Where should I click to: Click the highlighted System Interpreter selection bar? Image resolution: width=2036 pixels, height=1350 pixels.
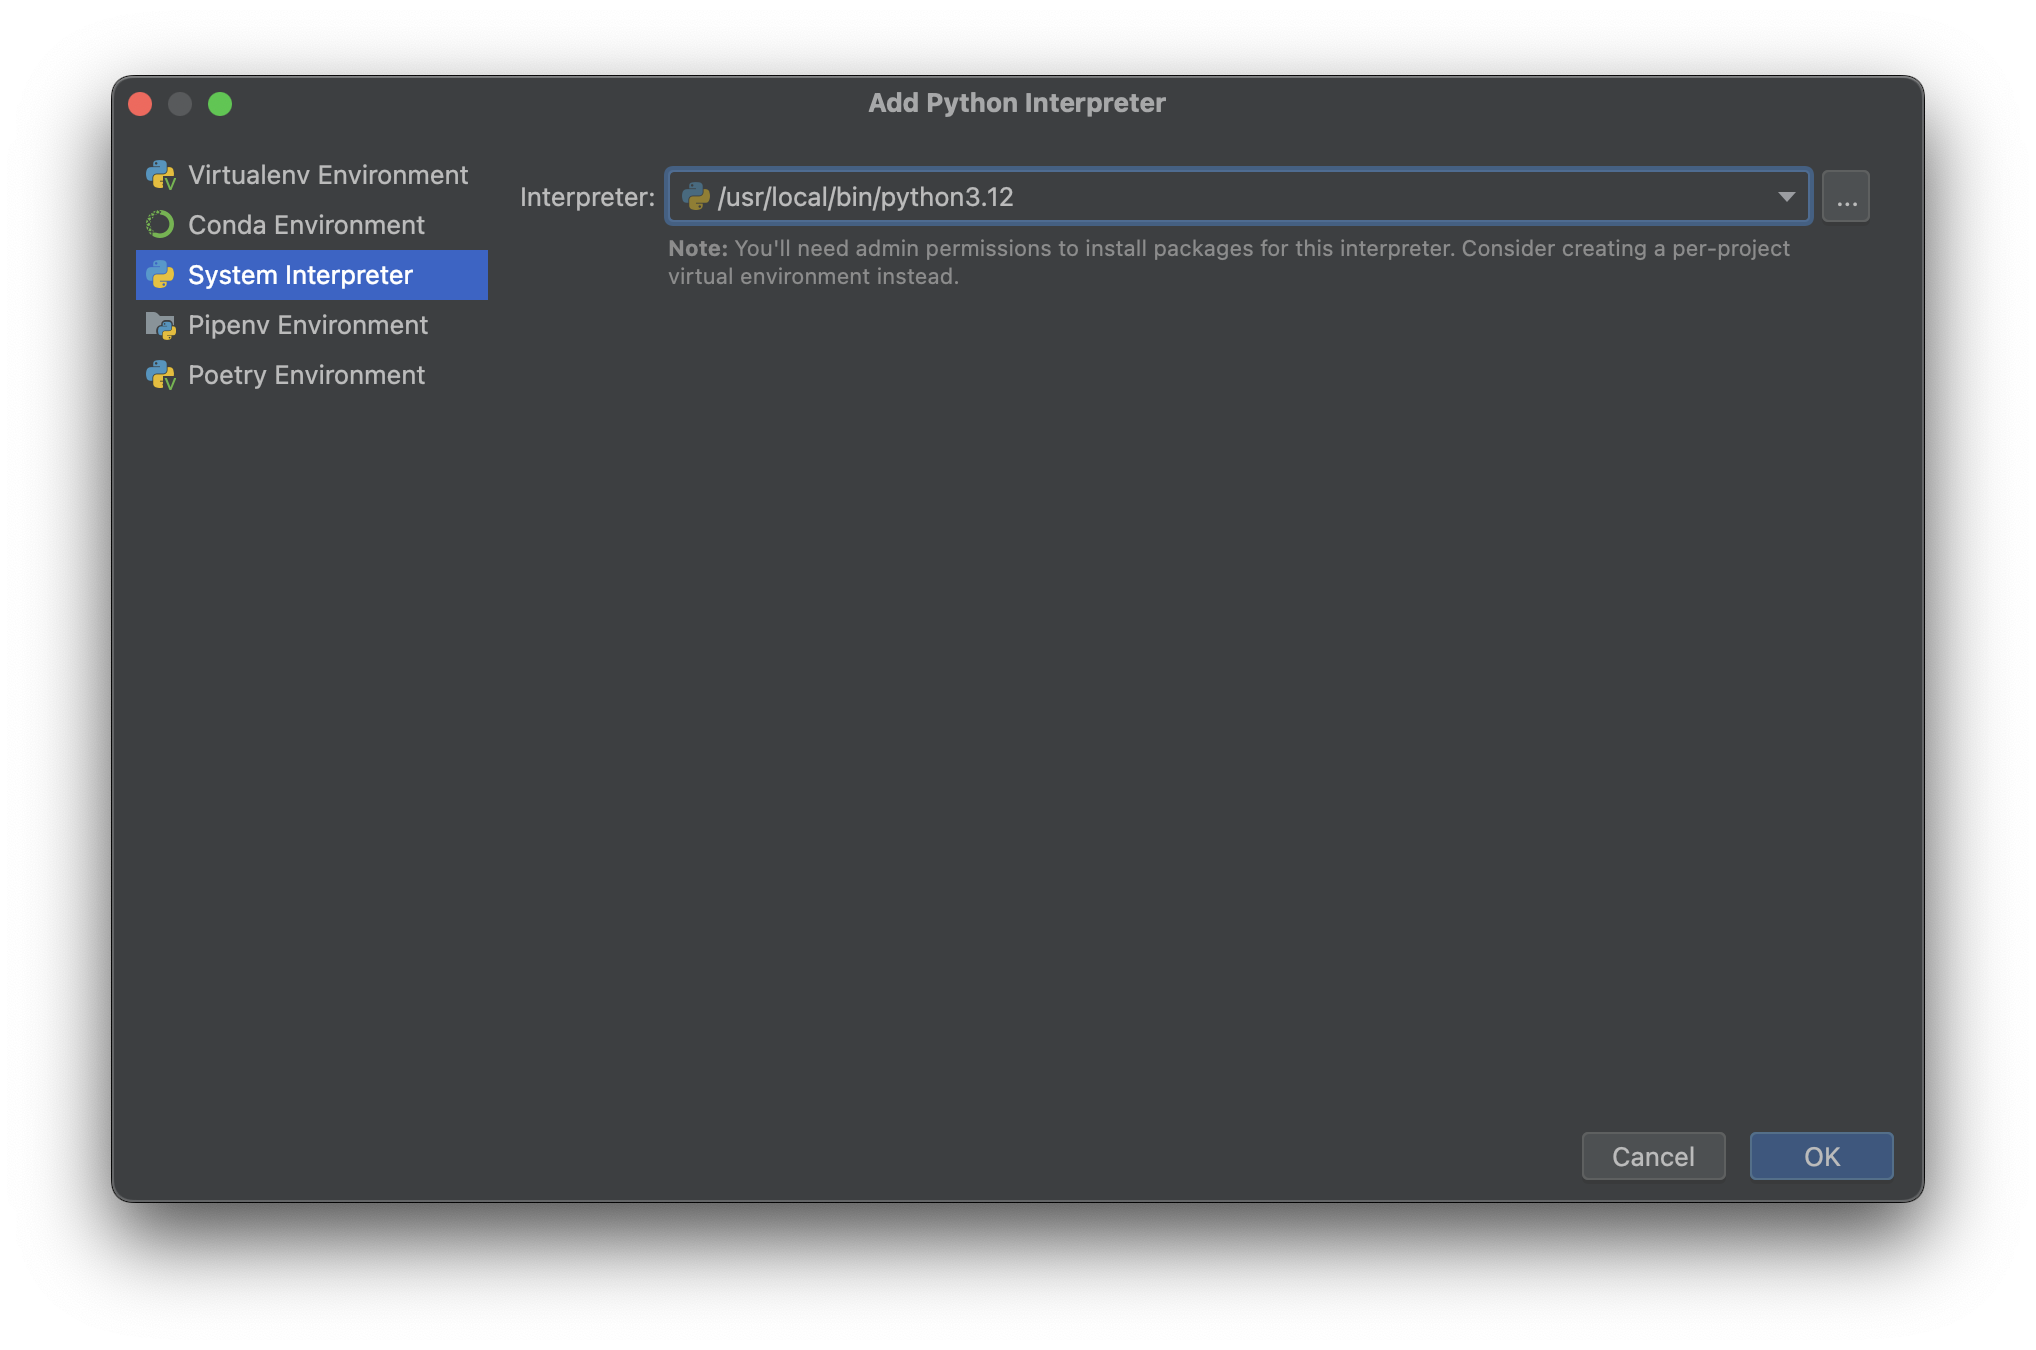(x=311, y=274)
